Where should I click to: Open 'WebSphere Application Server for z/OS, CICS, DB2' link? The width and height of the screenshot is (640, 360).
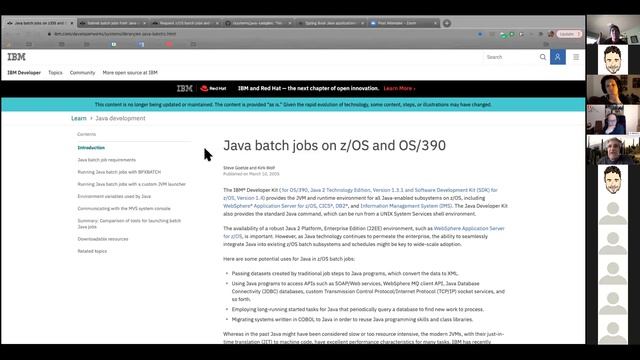point(286,206)
